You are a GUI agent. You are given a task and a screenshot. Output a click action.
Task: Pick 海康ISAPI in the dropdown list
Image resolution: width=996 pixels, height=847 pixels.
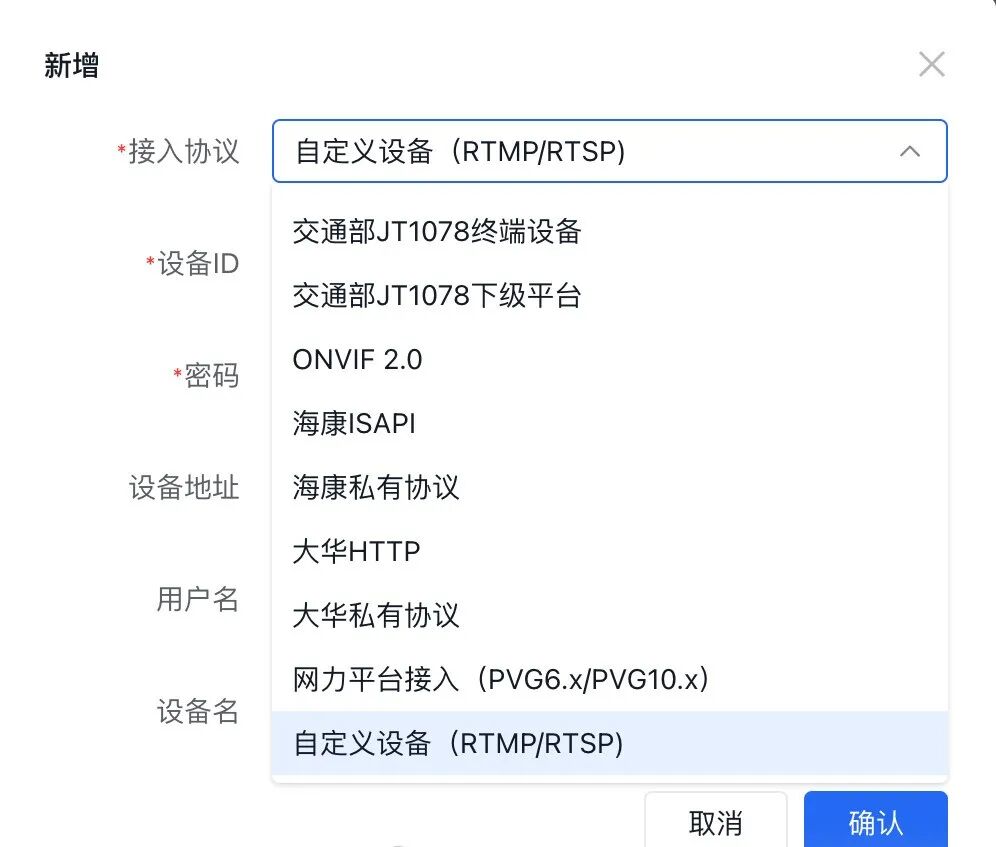(x=354, y=424)
